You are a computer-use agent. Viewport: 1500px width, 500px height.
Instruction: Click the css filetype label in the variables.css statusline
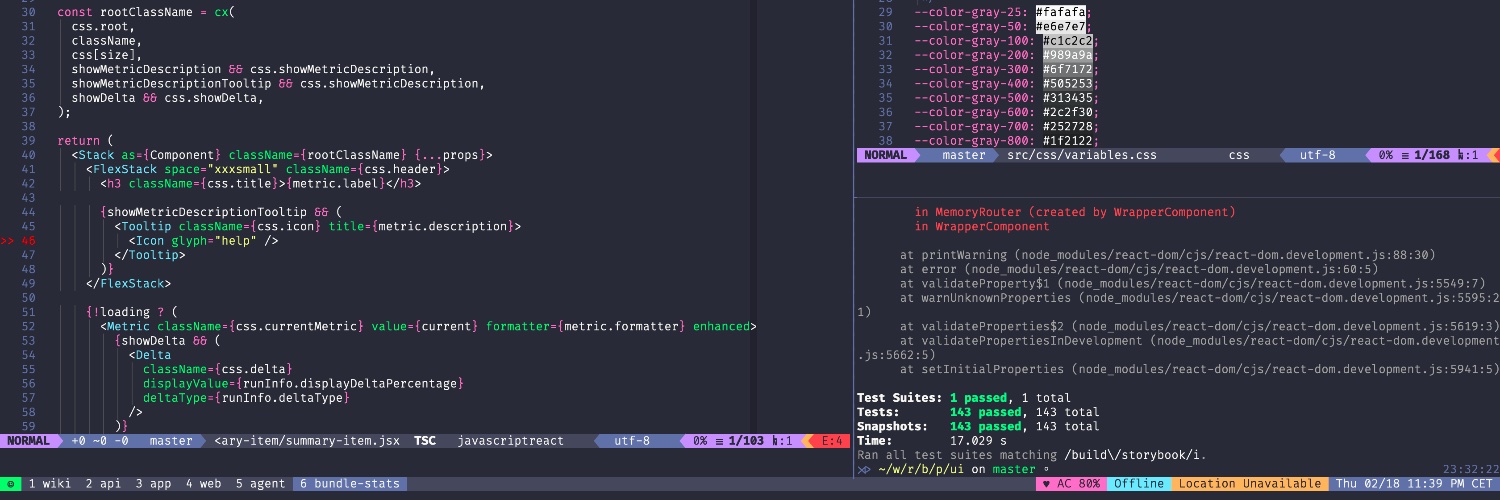(1239, 155)
